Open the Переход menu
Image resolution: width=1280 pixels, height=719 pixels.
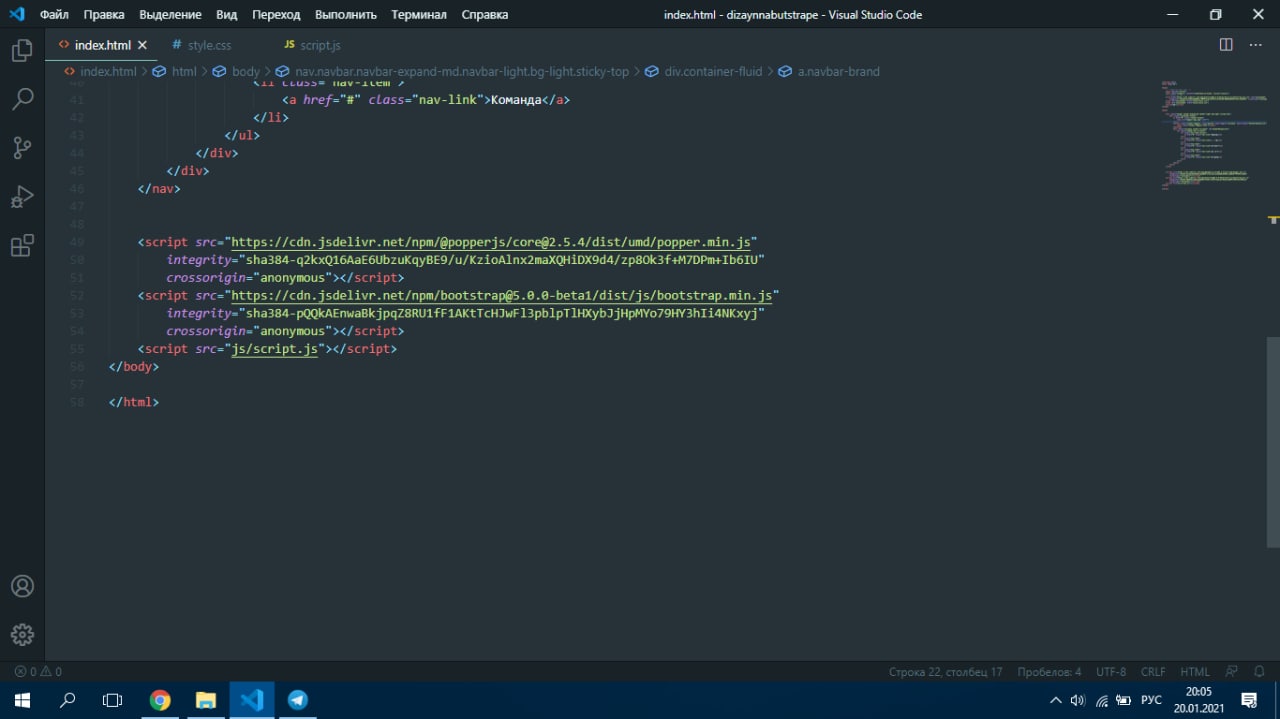(x=276, y=15)
